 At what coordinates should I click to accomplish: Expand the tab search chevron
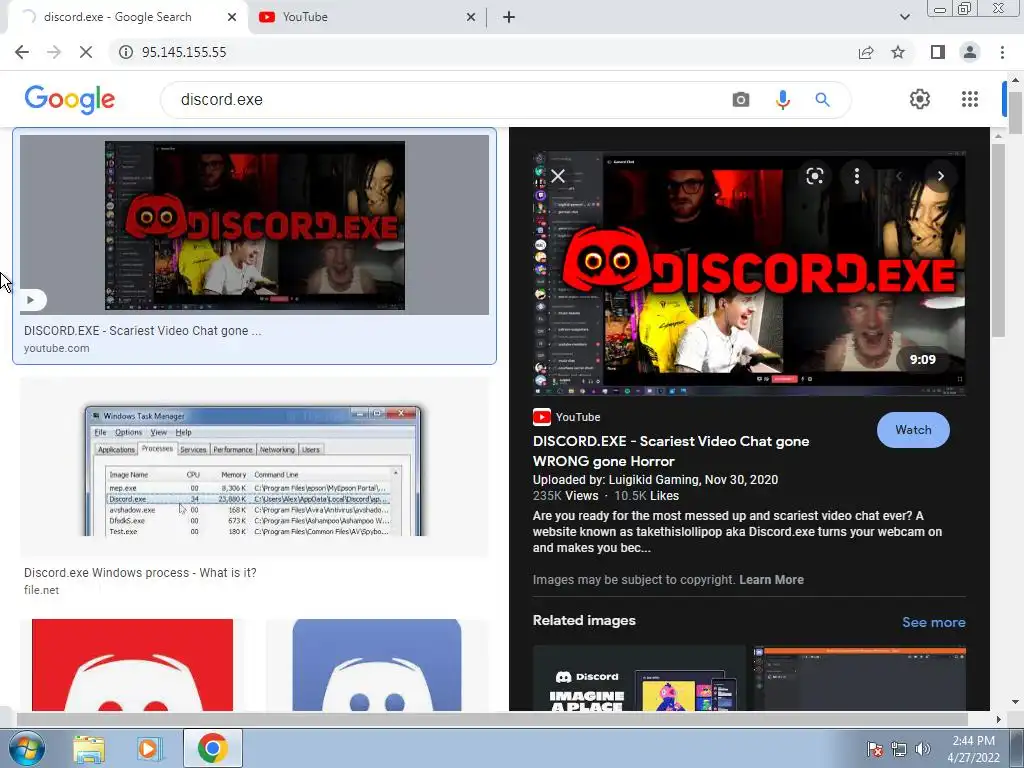(904, 17)
